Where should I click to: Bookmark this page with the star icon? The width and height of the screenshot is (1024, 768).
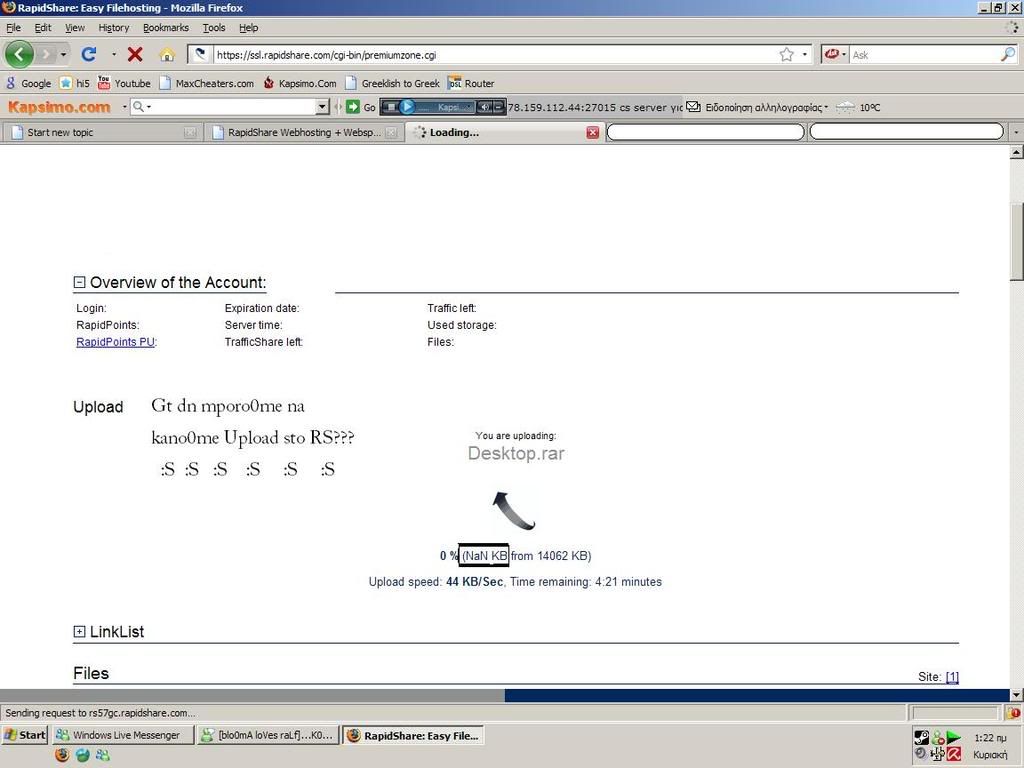(x=786, y=54)
